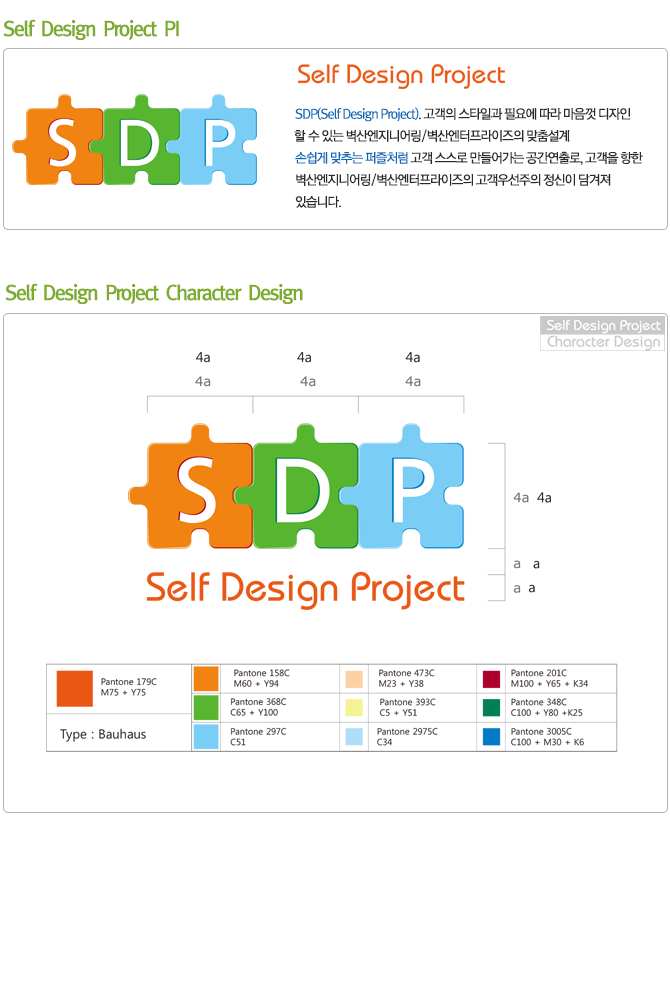Click the Type : Bauhaus label
The image size is (670, 992).
[103, 735]
